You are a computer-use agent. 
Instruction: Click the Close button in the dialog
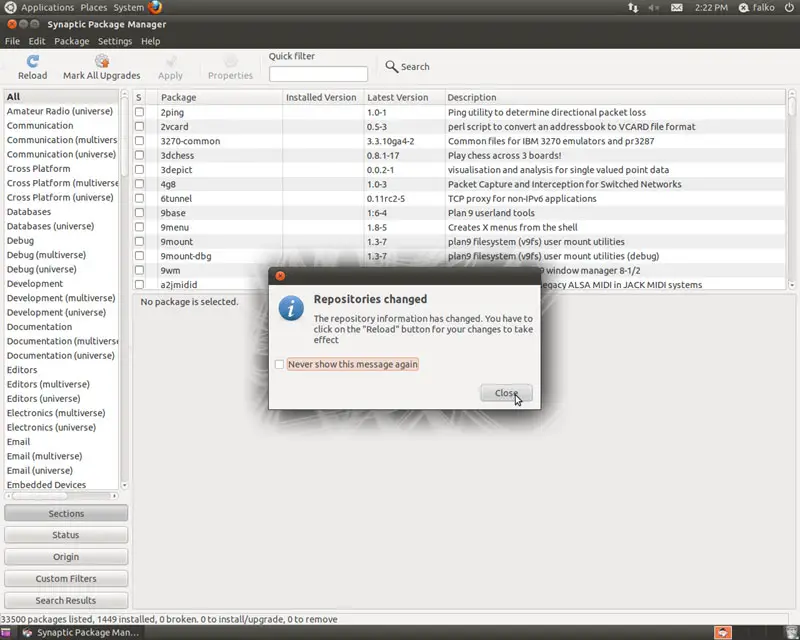click(506, 393)
